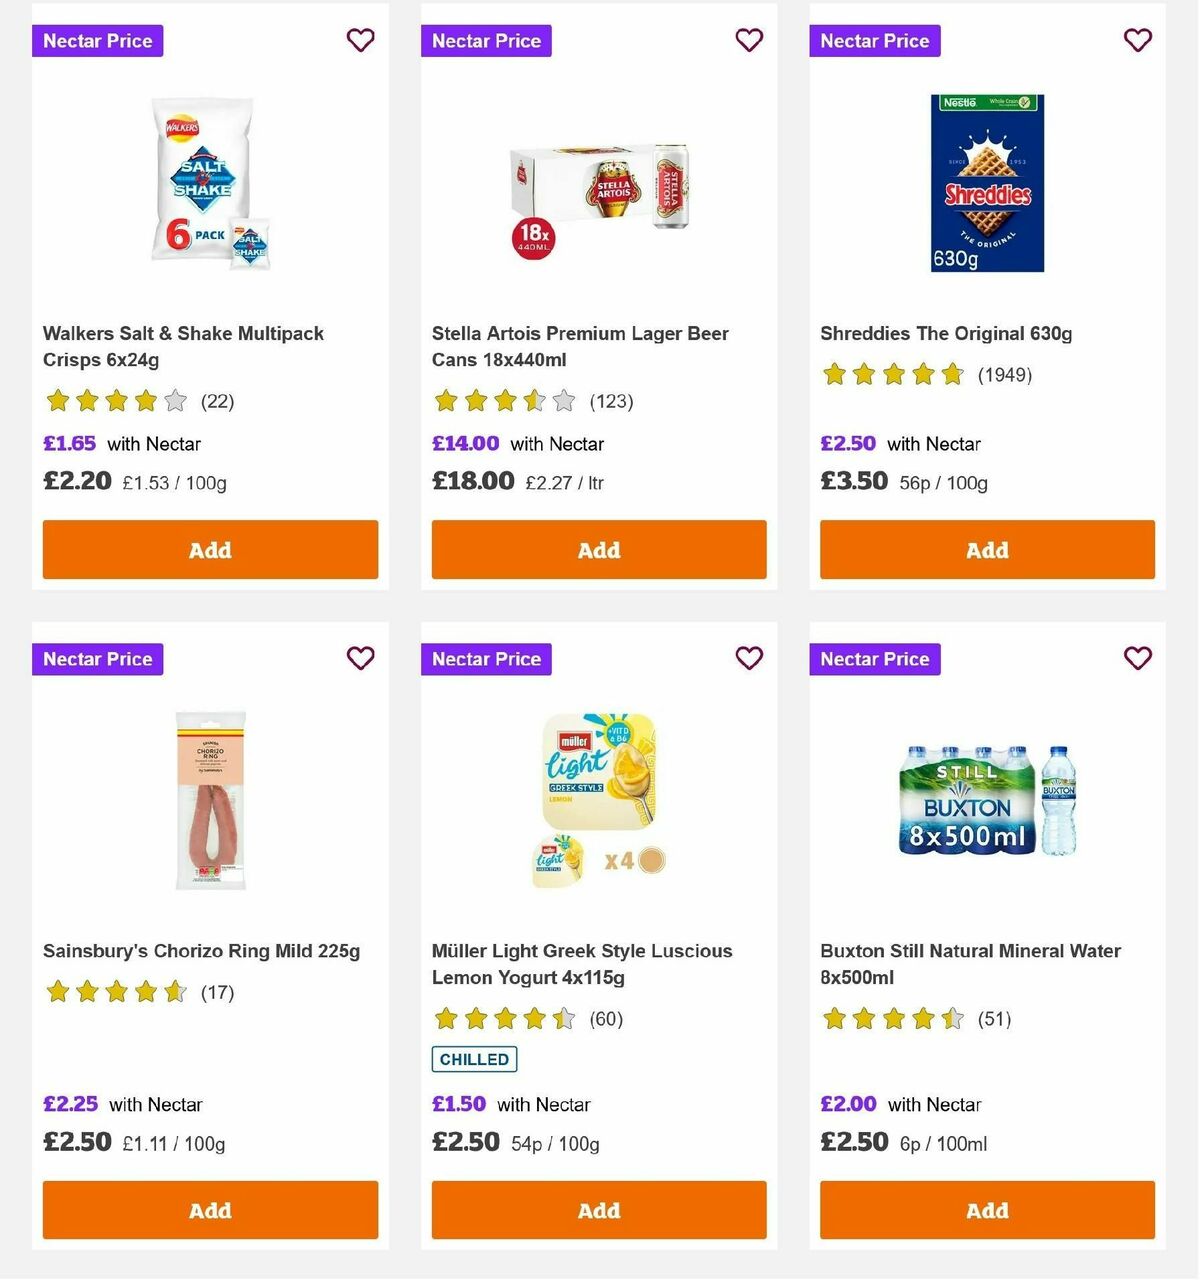Add Buxton Still Mineral Water to basket

click(987, 1210)
